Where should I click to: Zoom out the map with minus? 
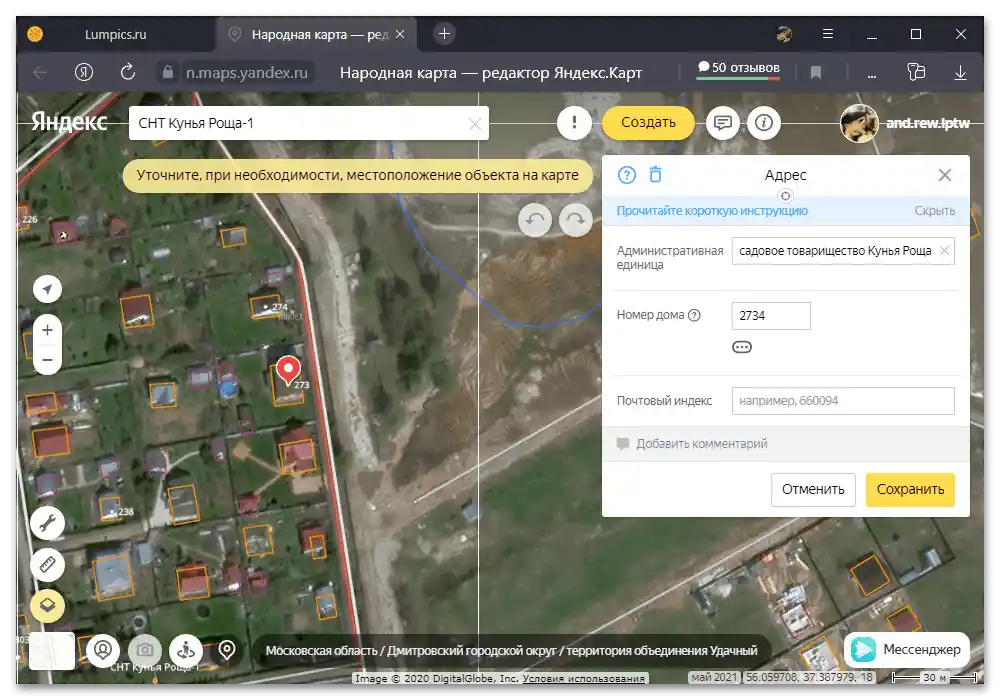point(47,360)
